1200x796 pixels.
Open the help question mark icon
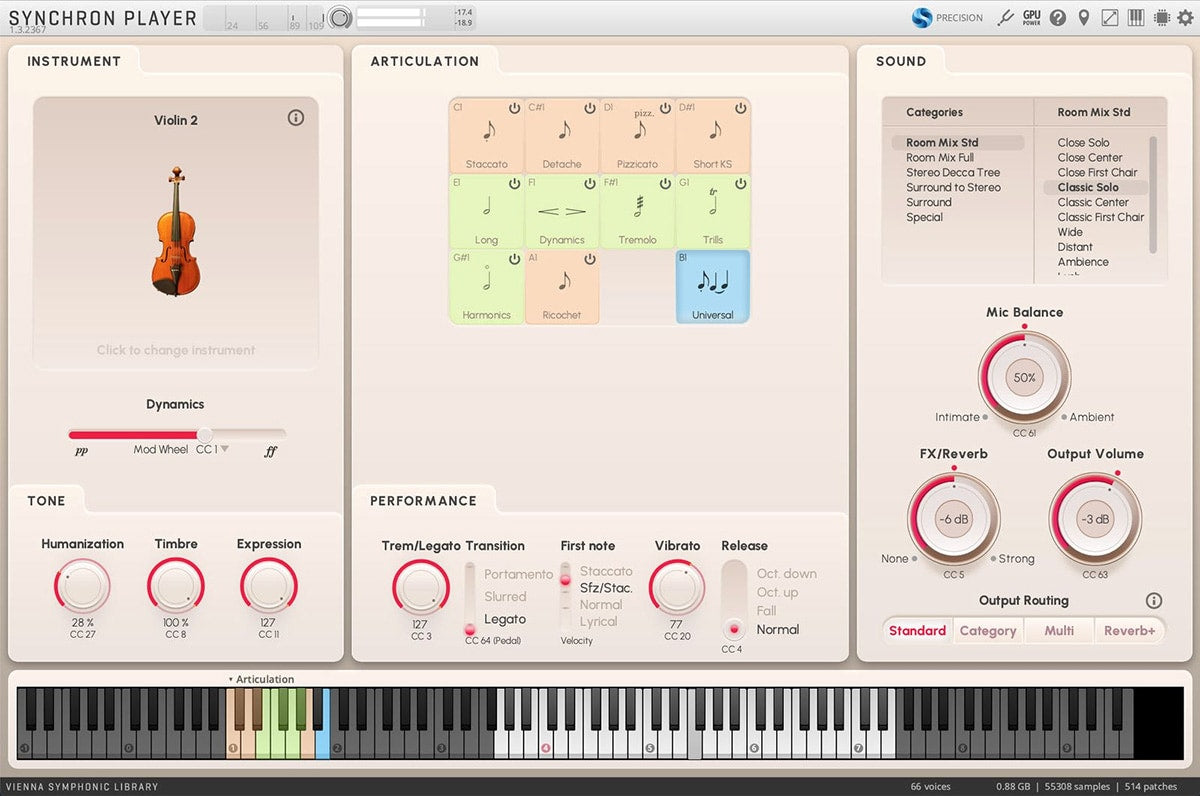coord(1058,17)
